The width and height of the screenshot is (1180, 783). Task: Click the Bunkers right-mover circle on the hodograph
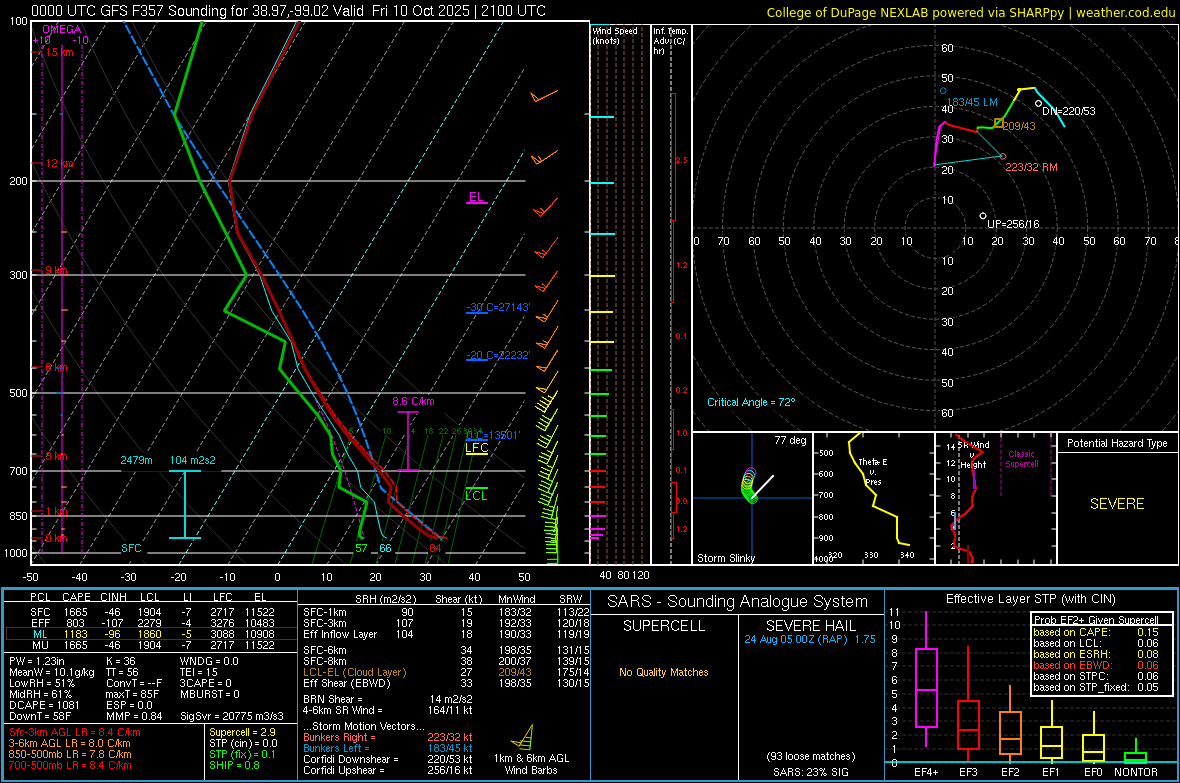1002,157
